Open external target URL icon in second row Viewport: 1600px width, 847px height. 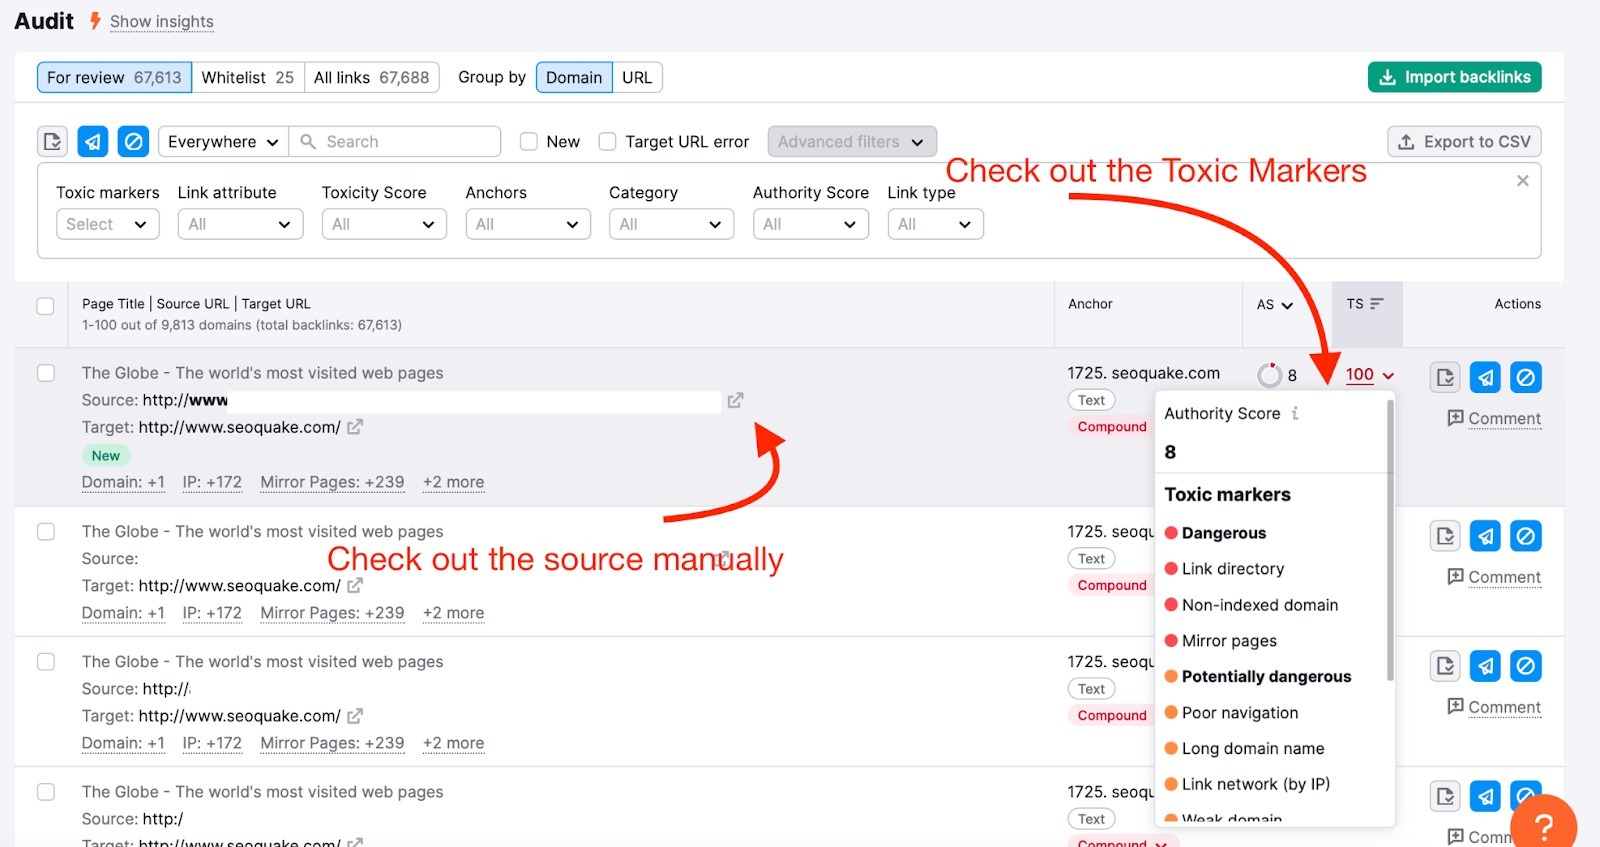point(355,586)
